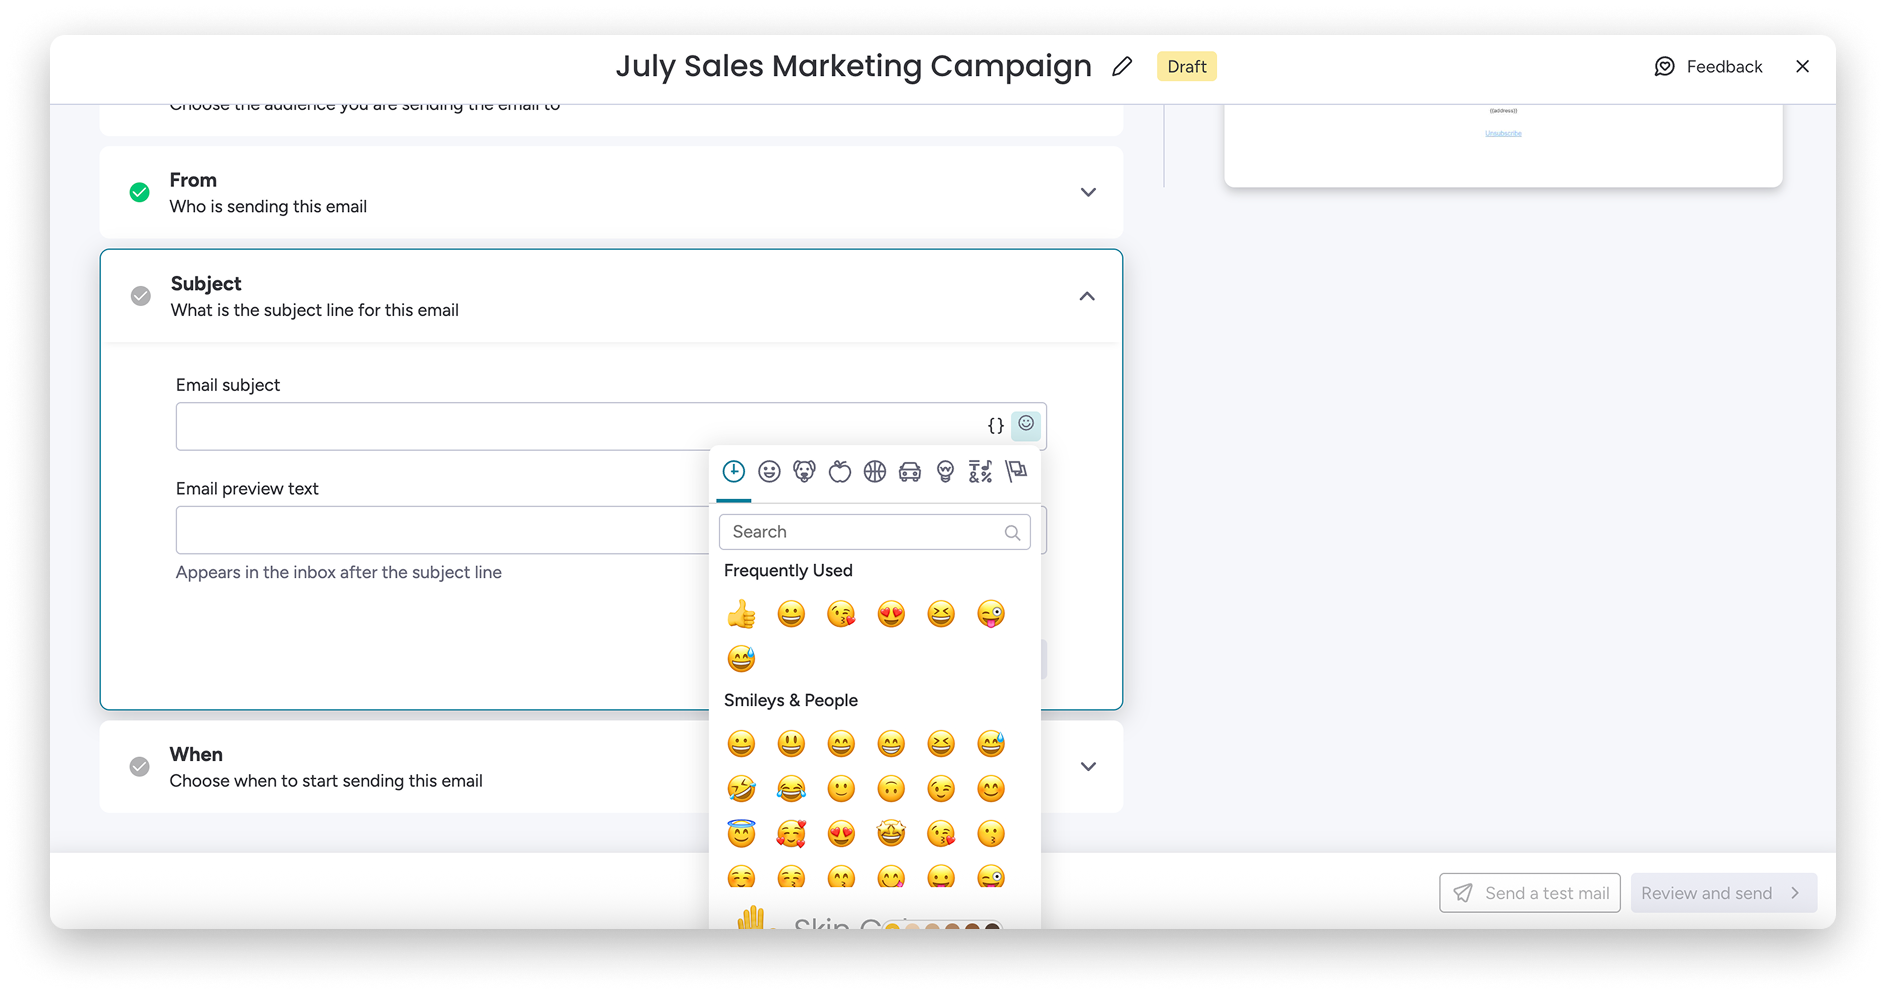Click the grey check beside Subject
The image size is (1886, 994).
[x=141, y=296]
